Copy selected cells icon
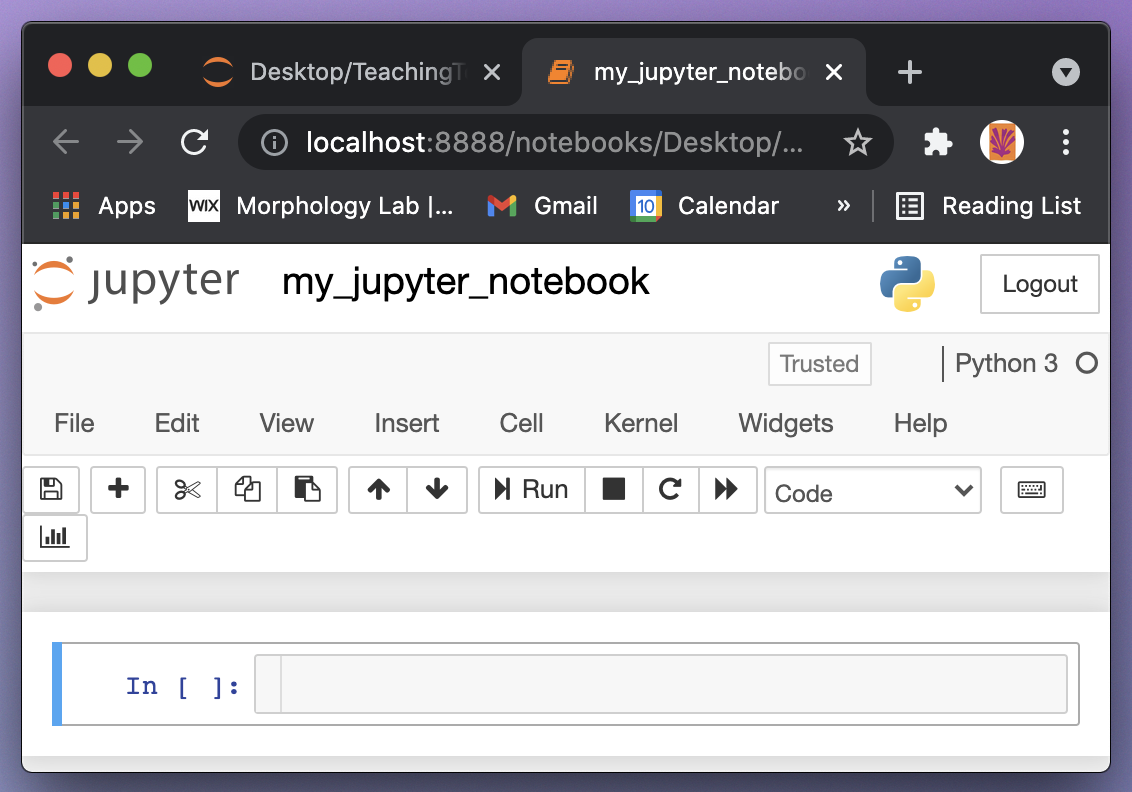Image resolution: width=1132 pixels, height=792 pixels. click(x=248, y=489)
